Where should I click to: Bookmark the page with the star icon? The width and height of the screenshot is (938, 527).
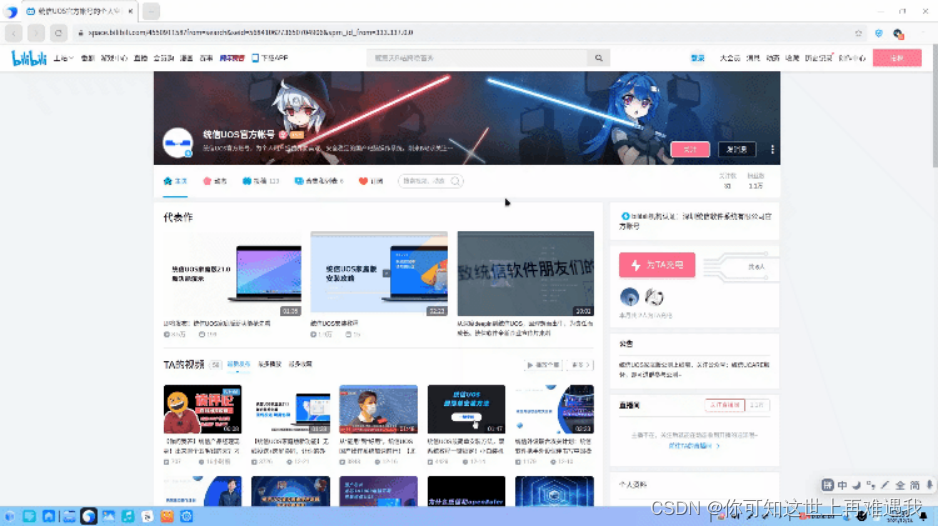point(858,33)
